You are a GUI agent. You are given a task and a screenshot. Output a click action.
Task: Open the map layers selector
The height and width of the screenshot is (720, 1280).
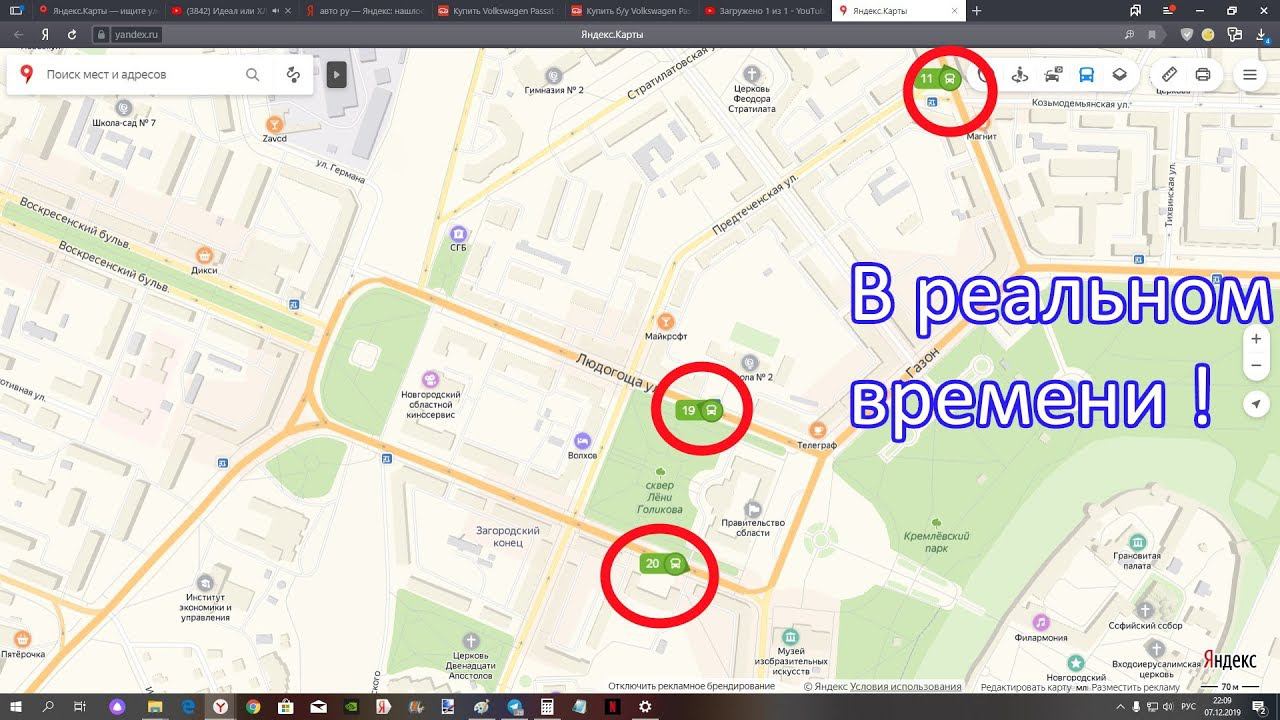(x=1119, y=74)
